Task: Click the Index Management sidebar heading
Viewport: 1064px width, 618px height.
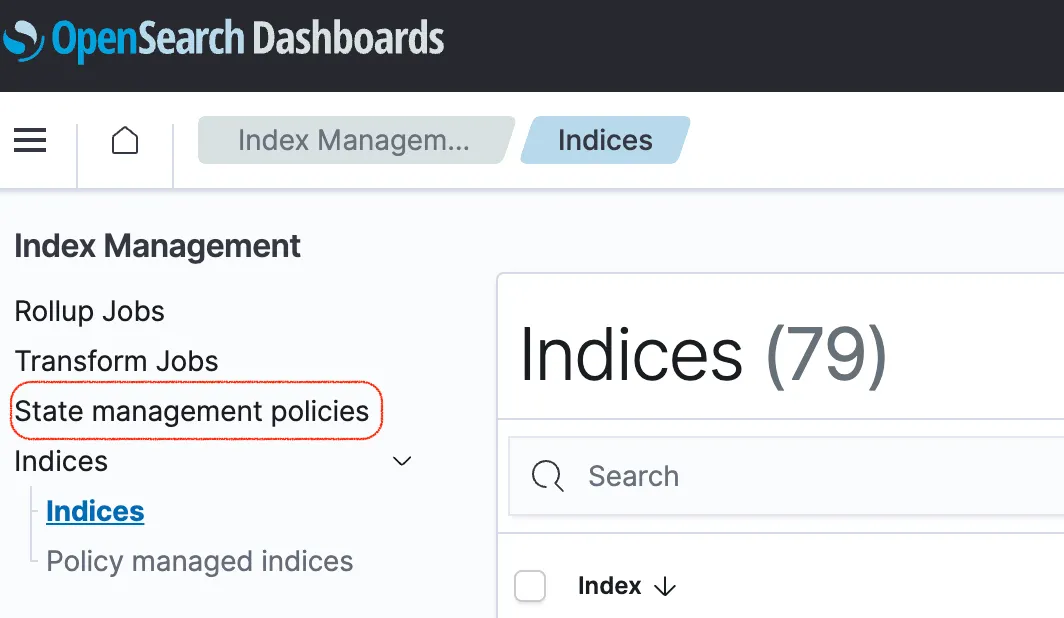Action: [x=158, y=246]
